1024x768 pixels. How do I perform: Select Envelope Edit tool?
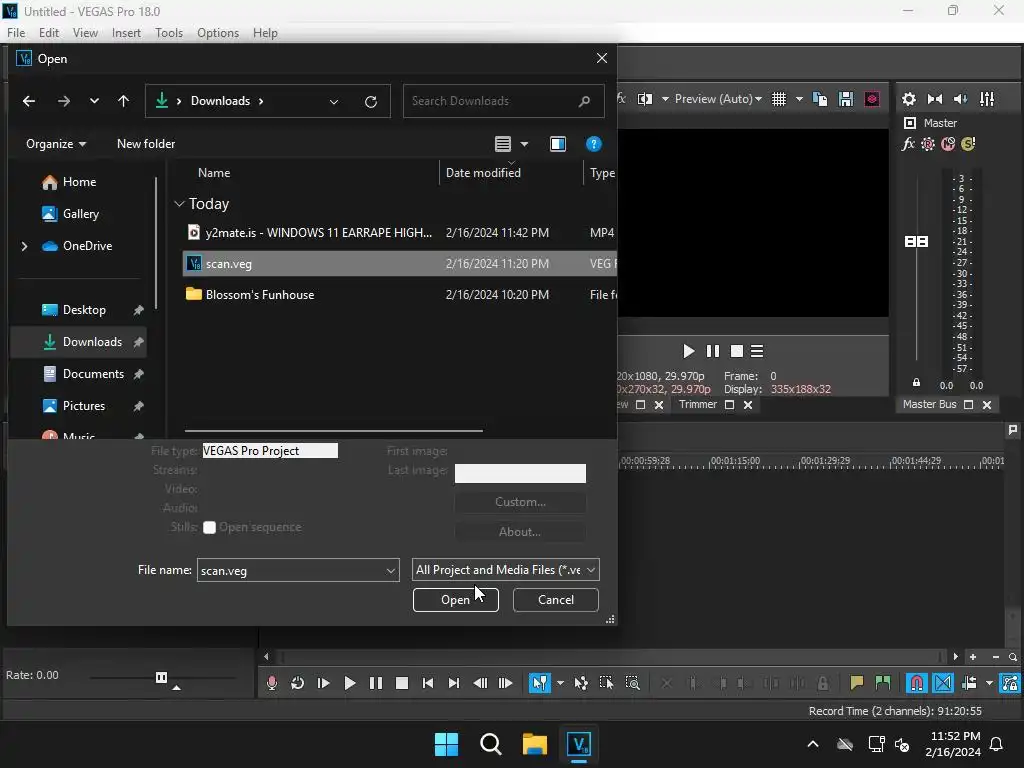coord(581,683)
